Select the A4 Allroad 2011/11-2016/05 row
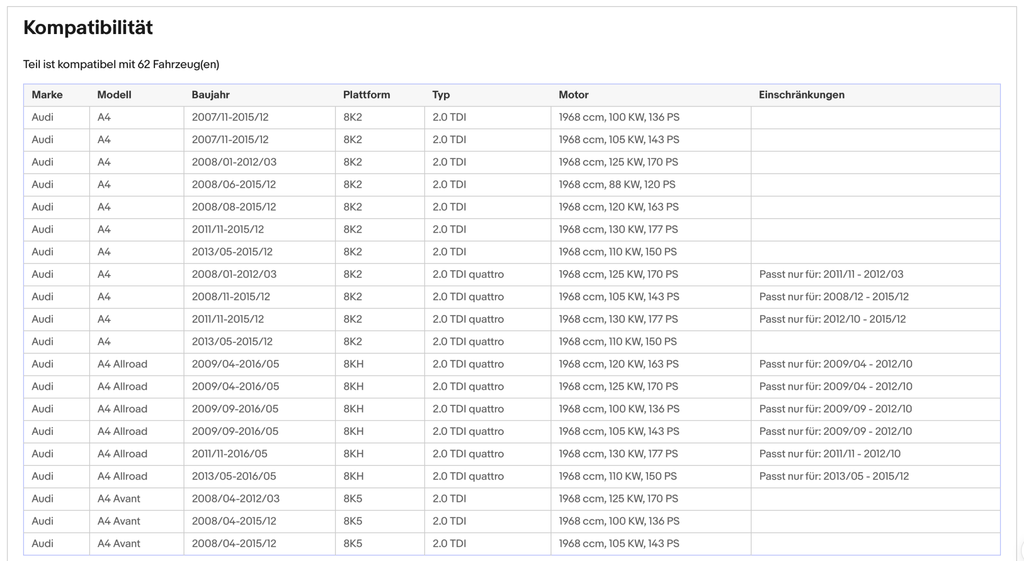Viewport: 1024px width, 561px height. pyautogui.click(x=512, y=454)
